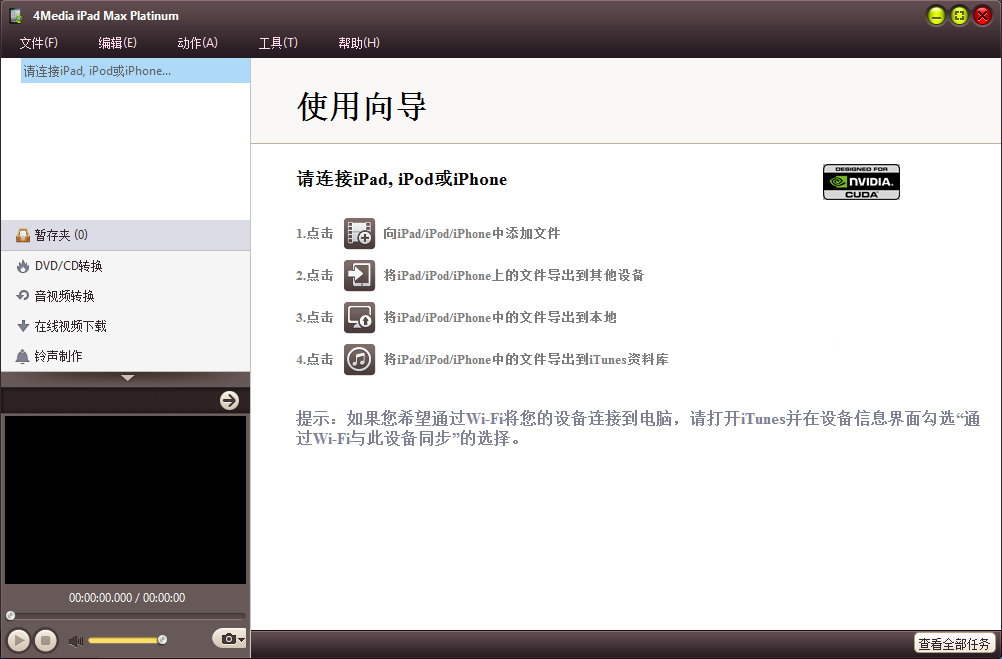This screenshot has height=659, width=1002.
Task: Open the 在线视频下载 section
Action: coord(125,326)
